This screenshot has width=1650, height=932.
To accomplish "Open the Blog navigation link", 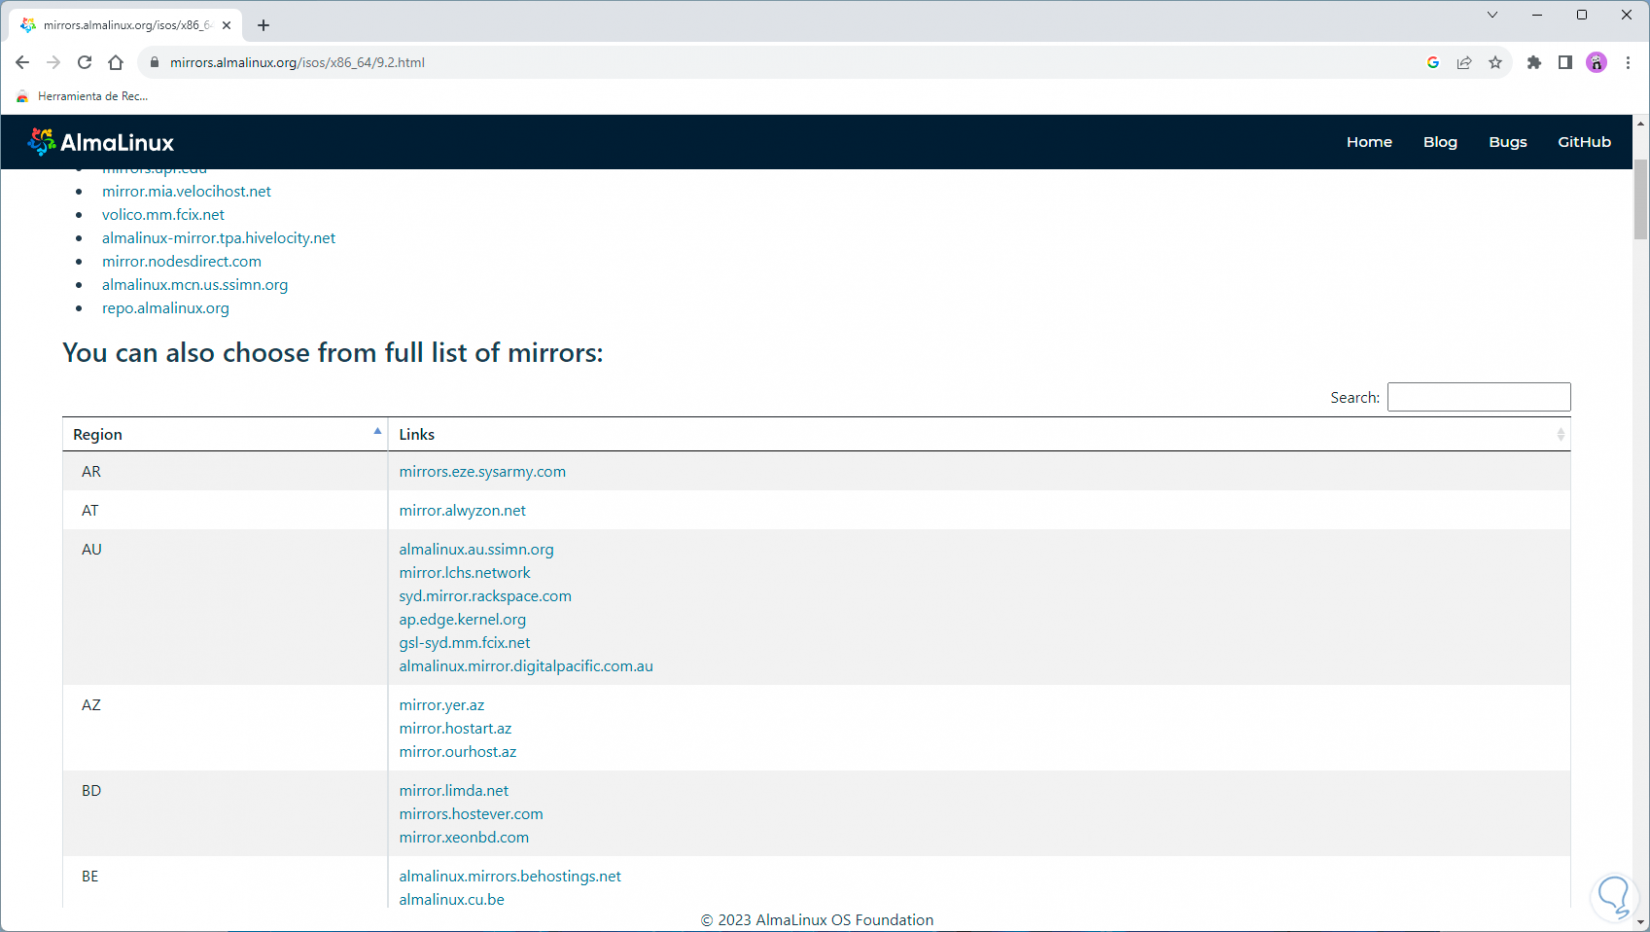I will coord(1440,142).
